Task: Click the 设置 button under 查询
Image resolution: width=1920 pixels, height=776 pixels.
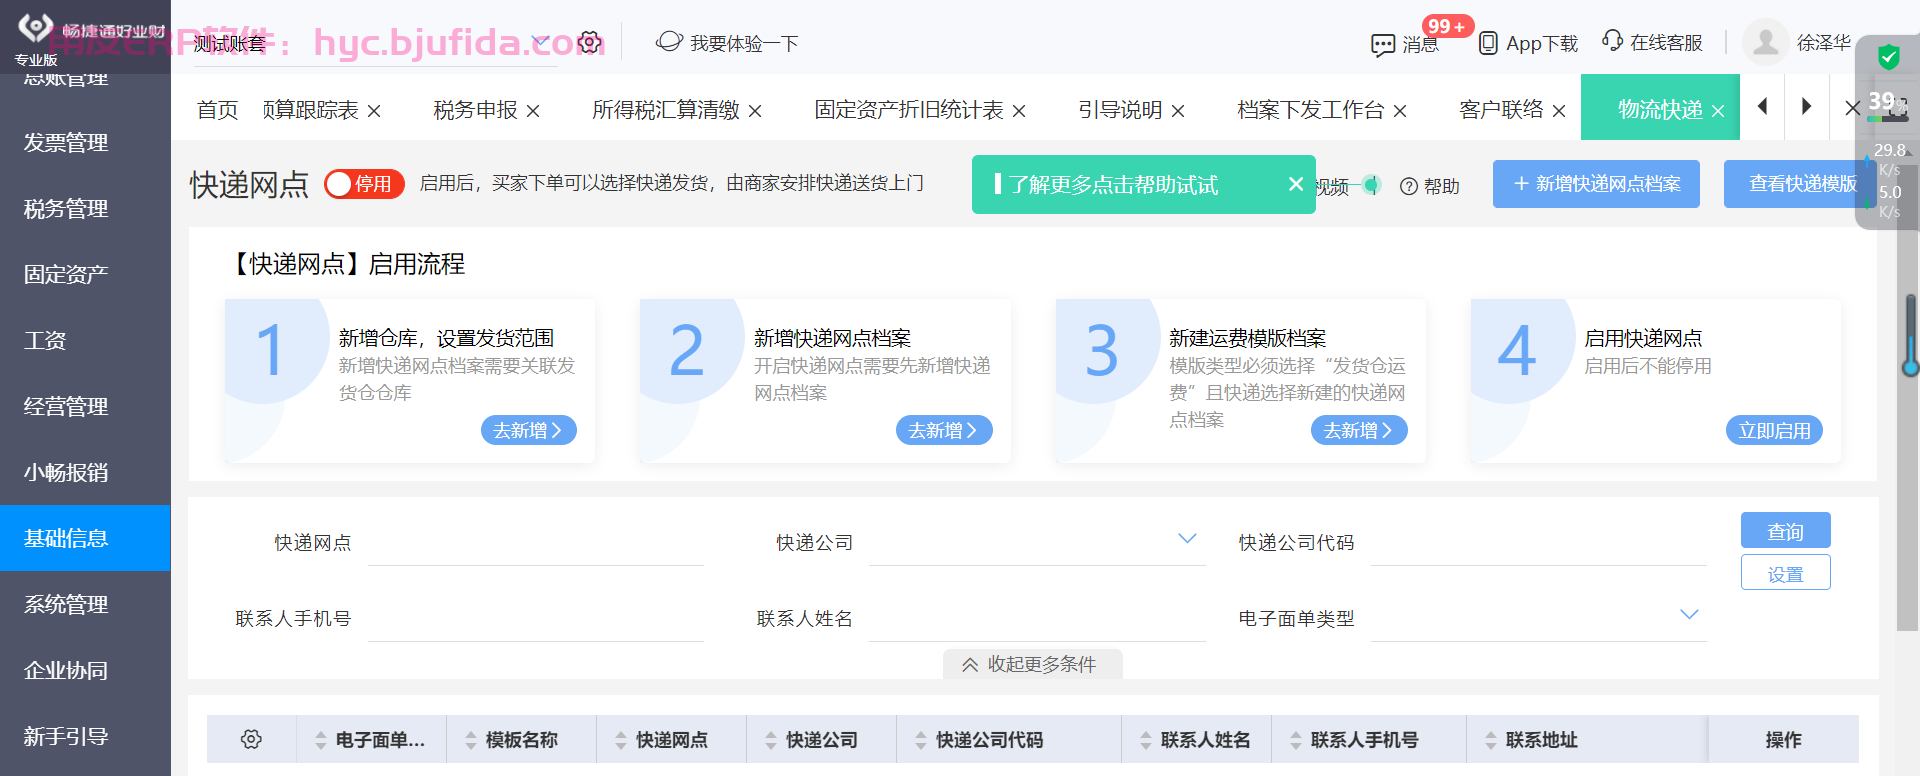Action: [x=1785, y=573]
